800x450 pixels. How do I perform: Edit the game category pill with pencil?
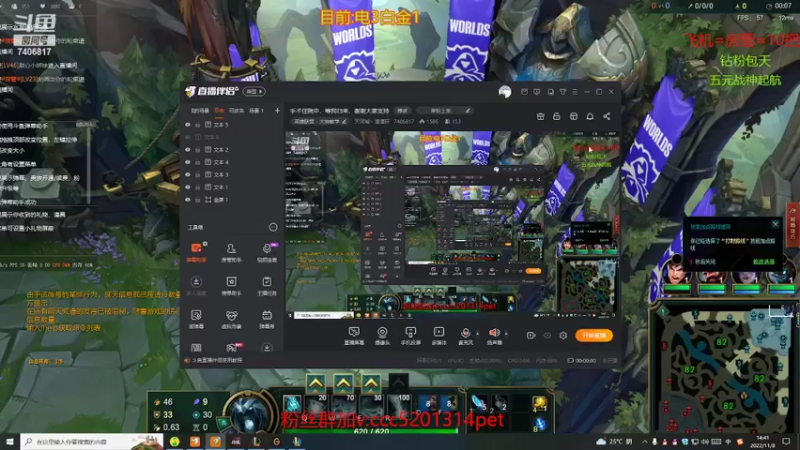[x=320, y=121]
